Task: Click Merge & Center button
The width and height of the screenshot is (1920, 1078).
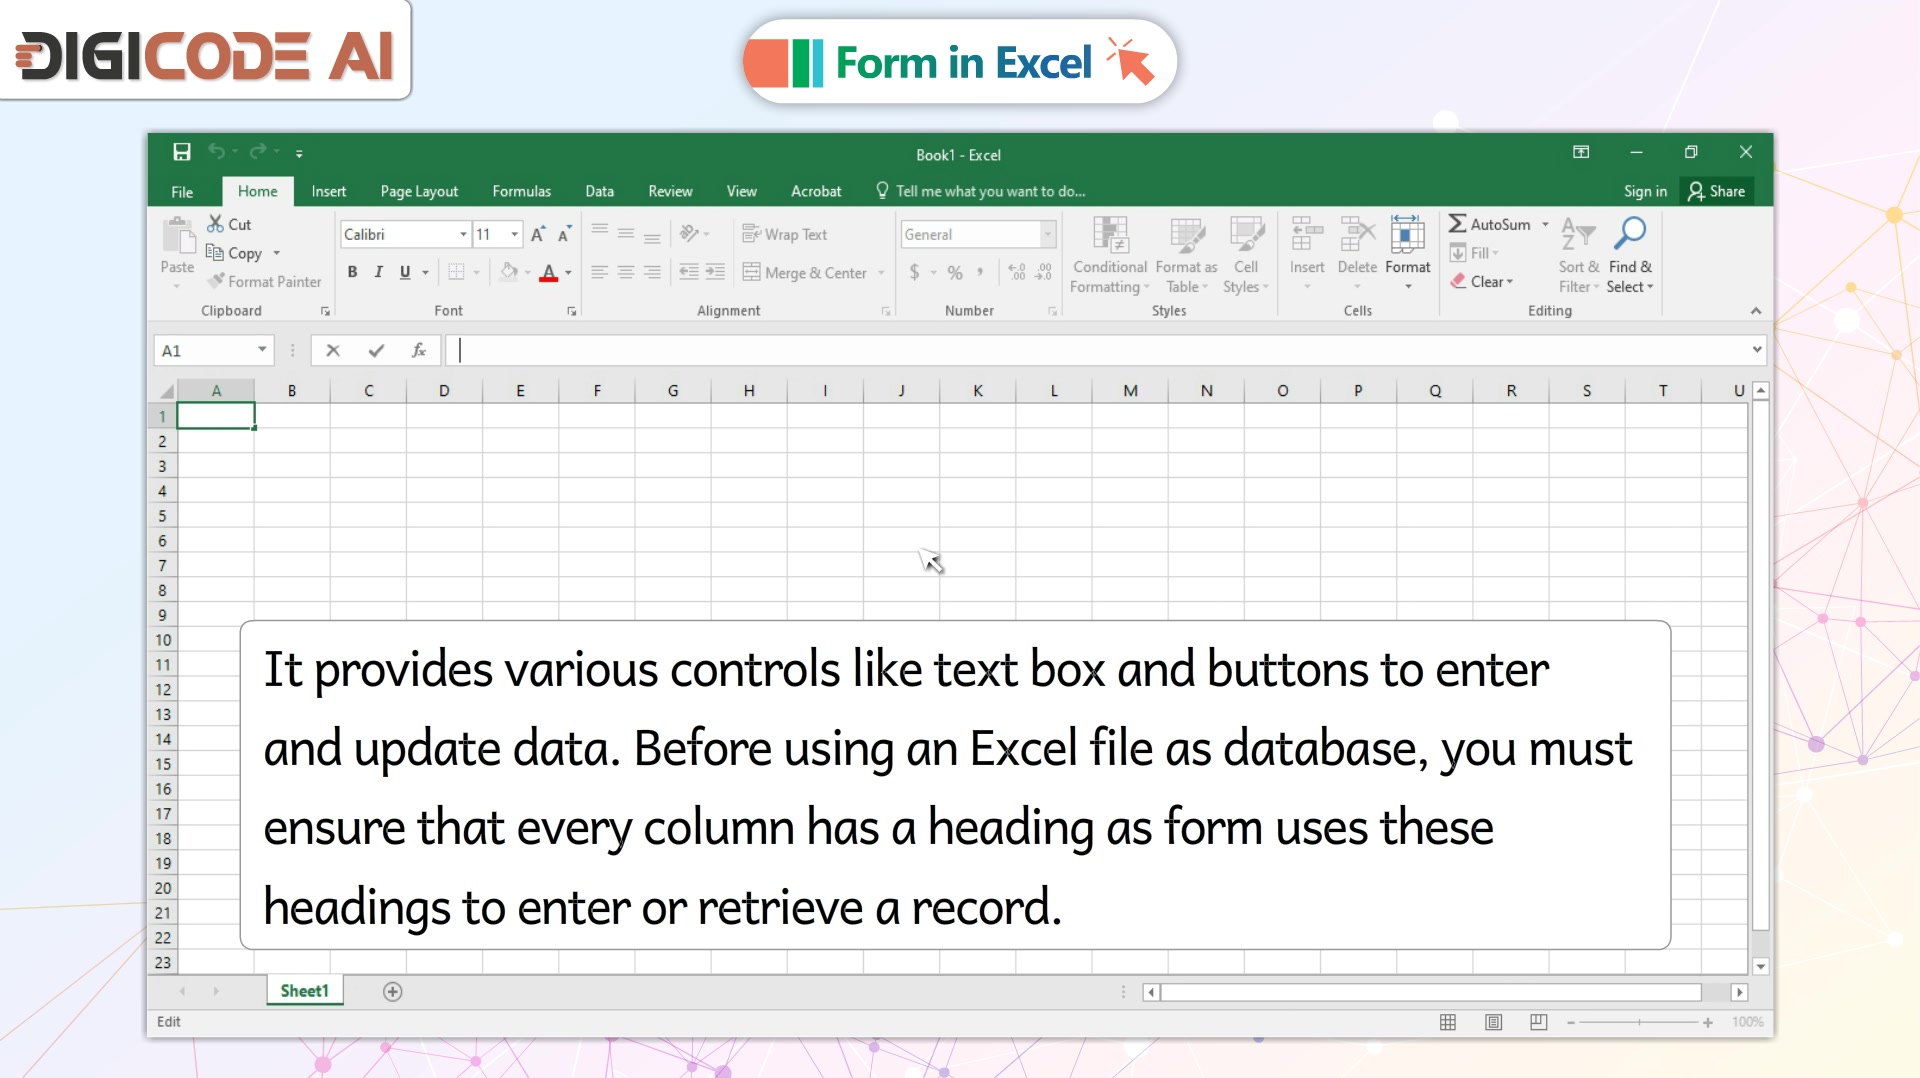Action: [x=806, y=273]
